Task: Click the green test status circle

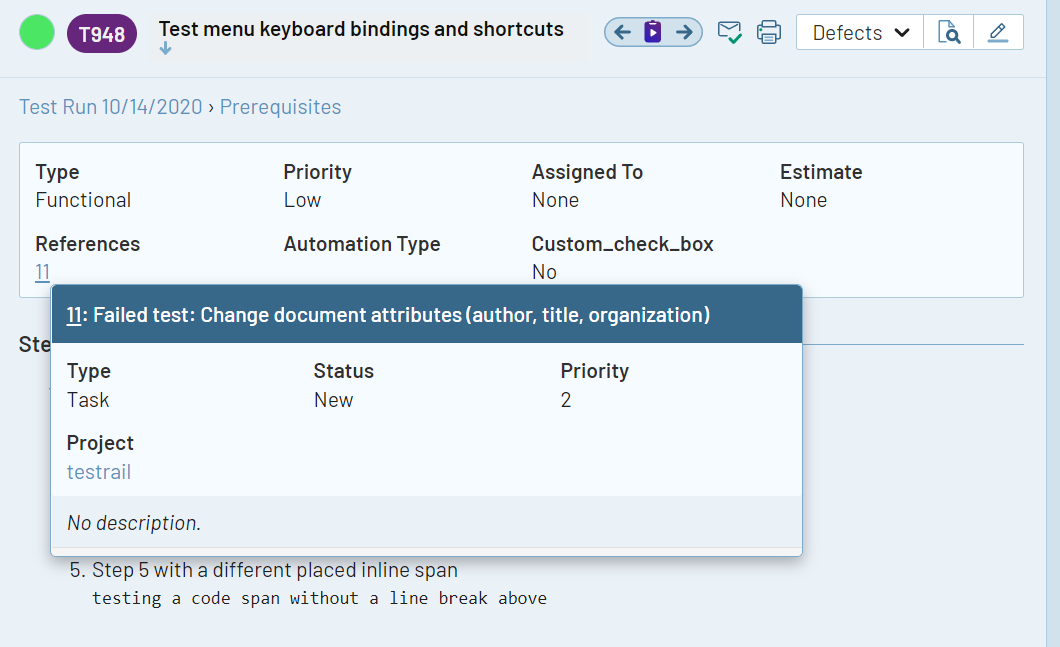Action: (x=37, y=33)
